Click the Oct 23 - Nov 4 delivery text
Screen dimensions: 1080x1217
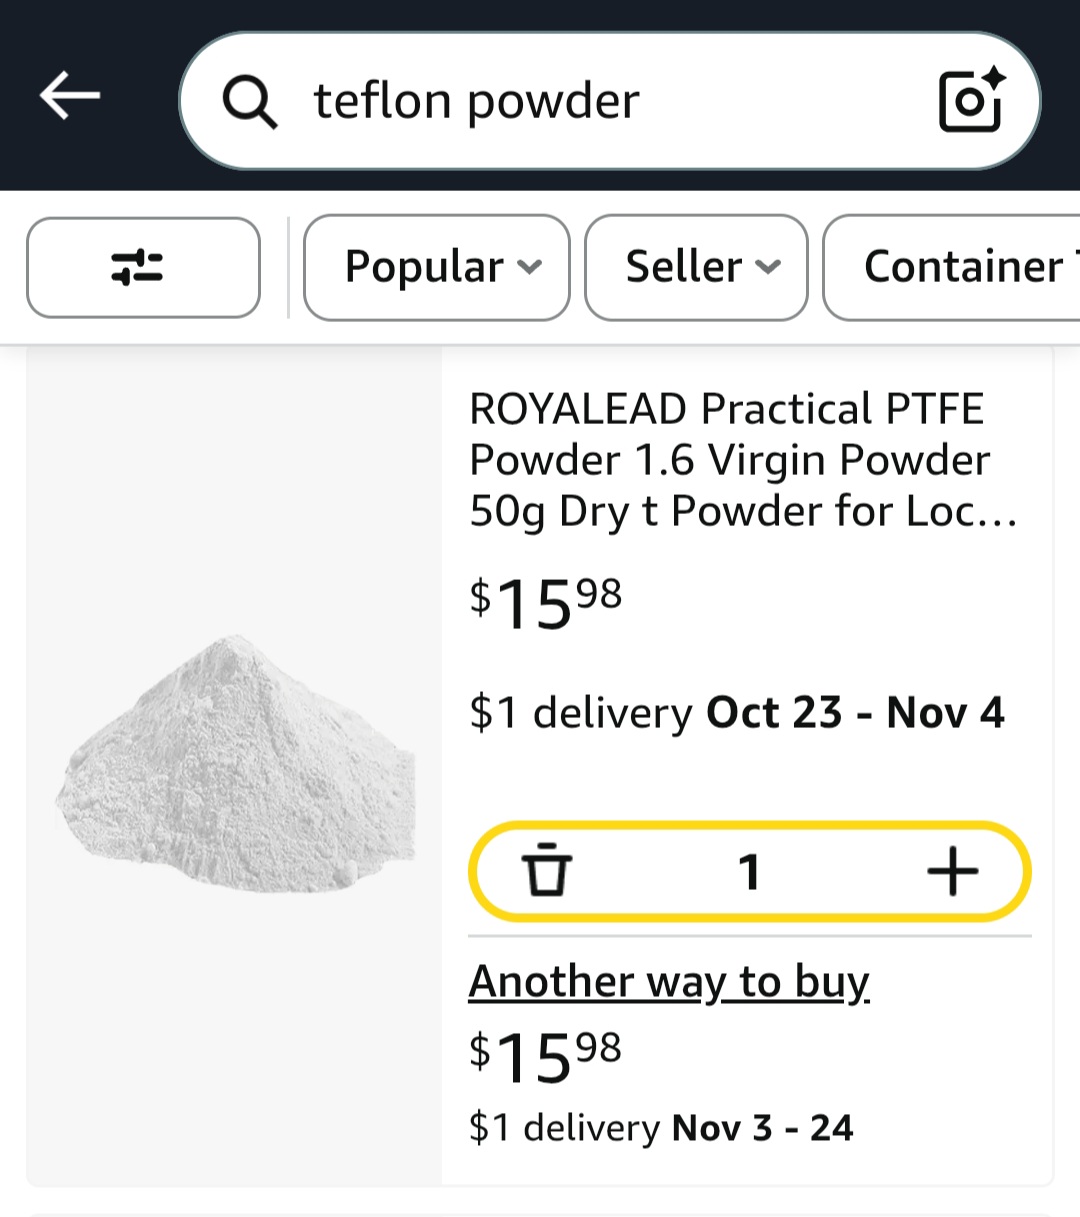[855, 713]
